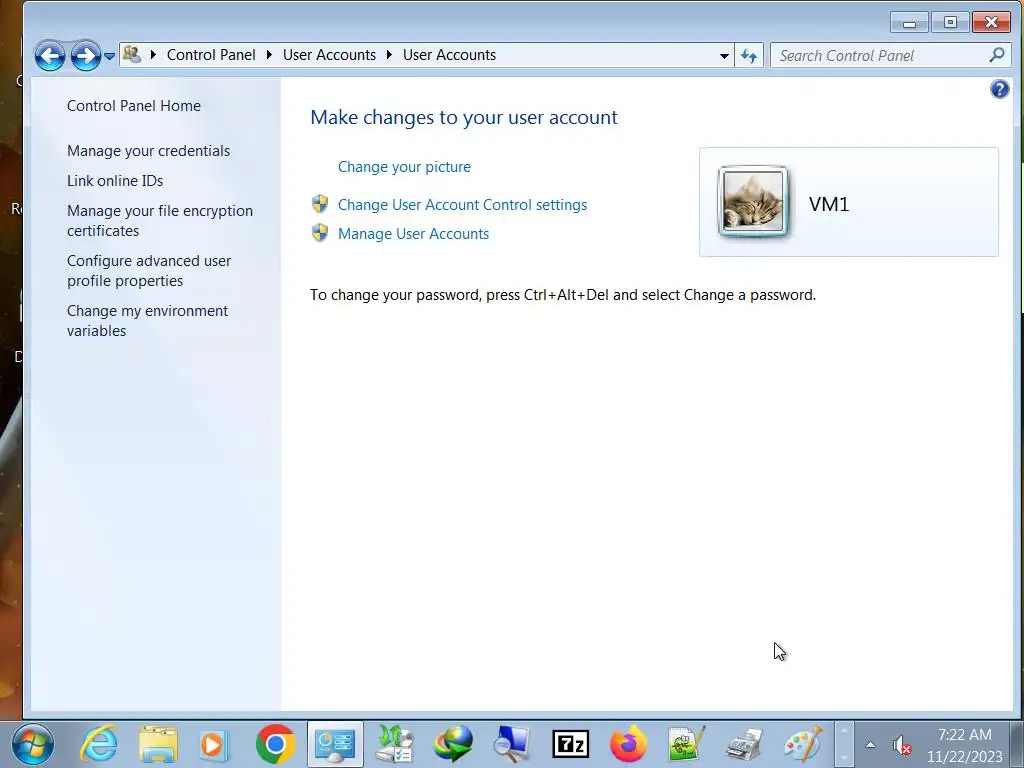Image resolution: width=1024 pixels, height=768 pixels.
Task: Open the clock showing 7:22 AM
Action: coord(965,745)
